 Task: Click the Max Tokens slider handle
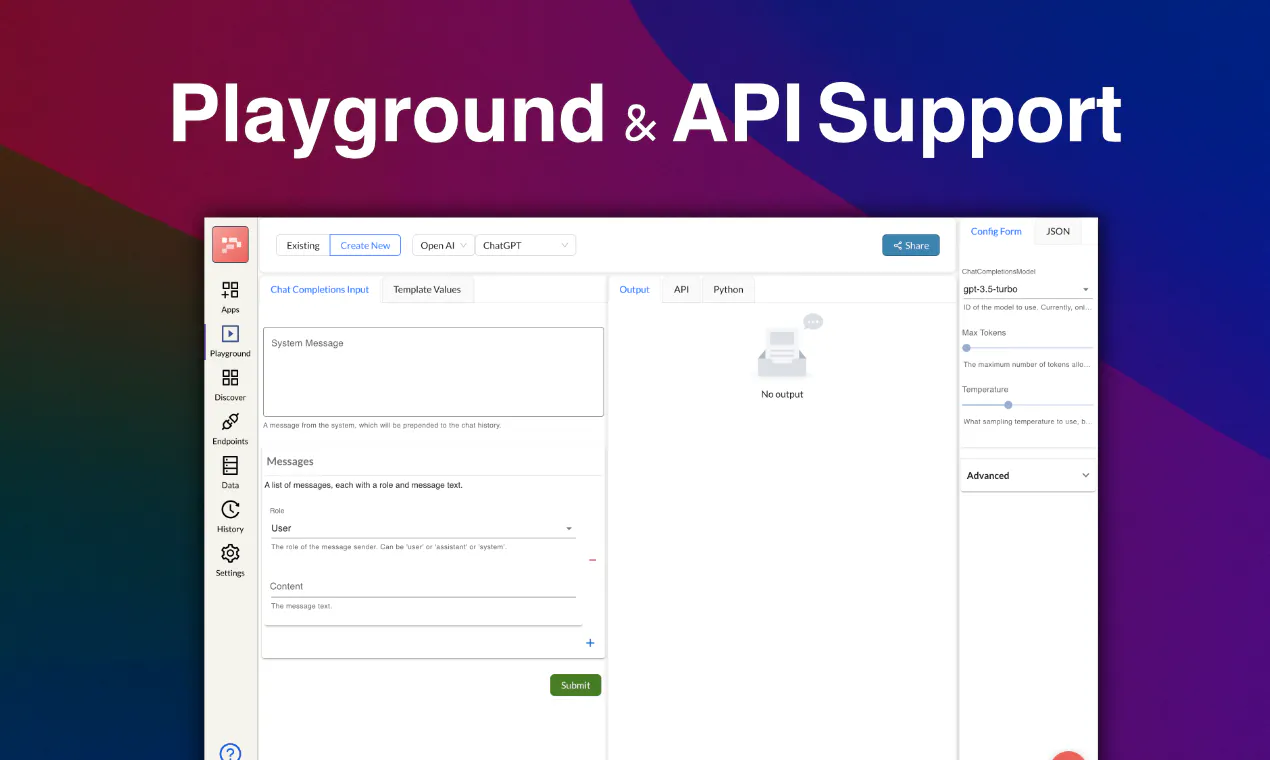[x=966, y=348]
